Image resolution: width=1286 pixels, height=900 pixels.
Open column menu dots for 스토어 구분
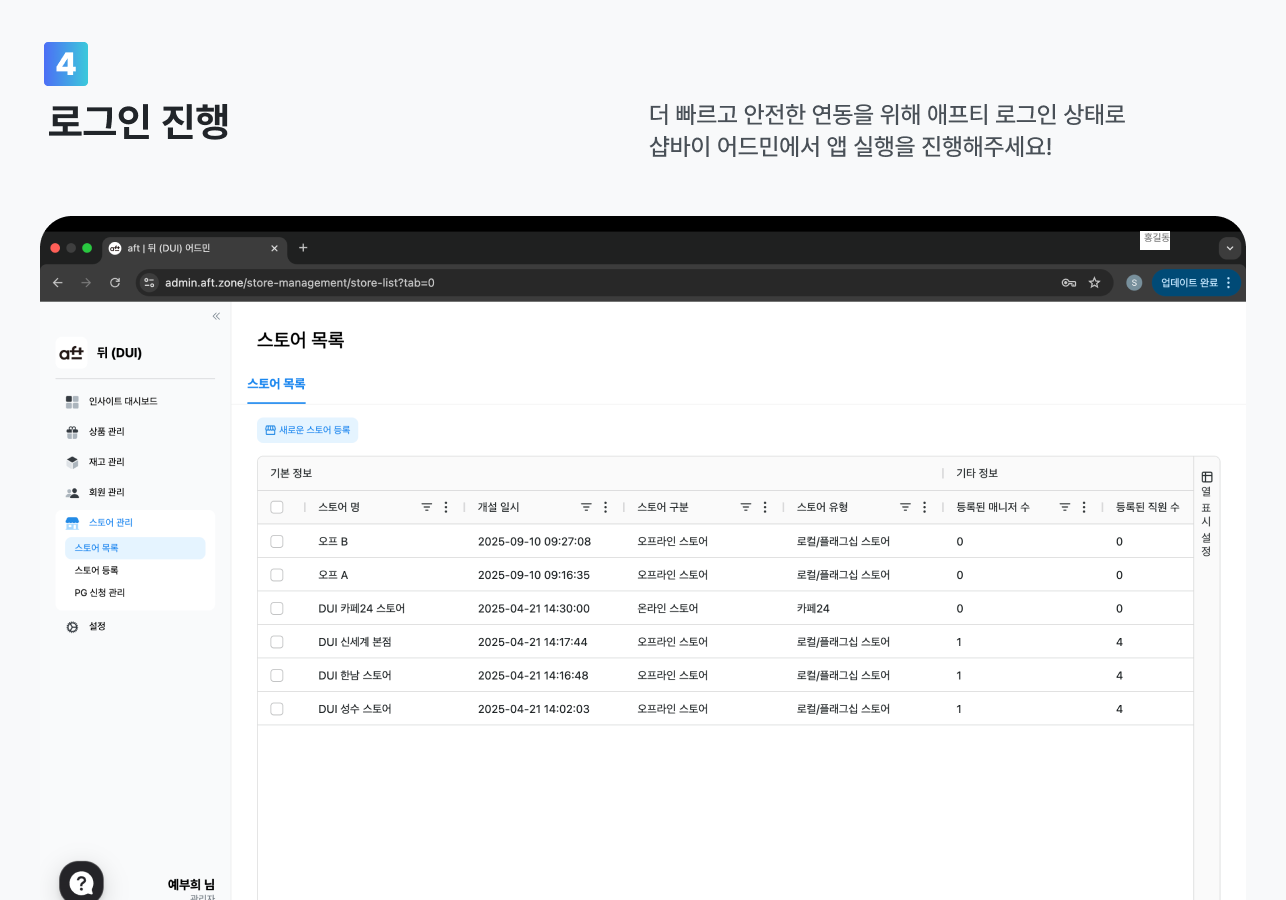coord(765,507)
